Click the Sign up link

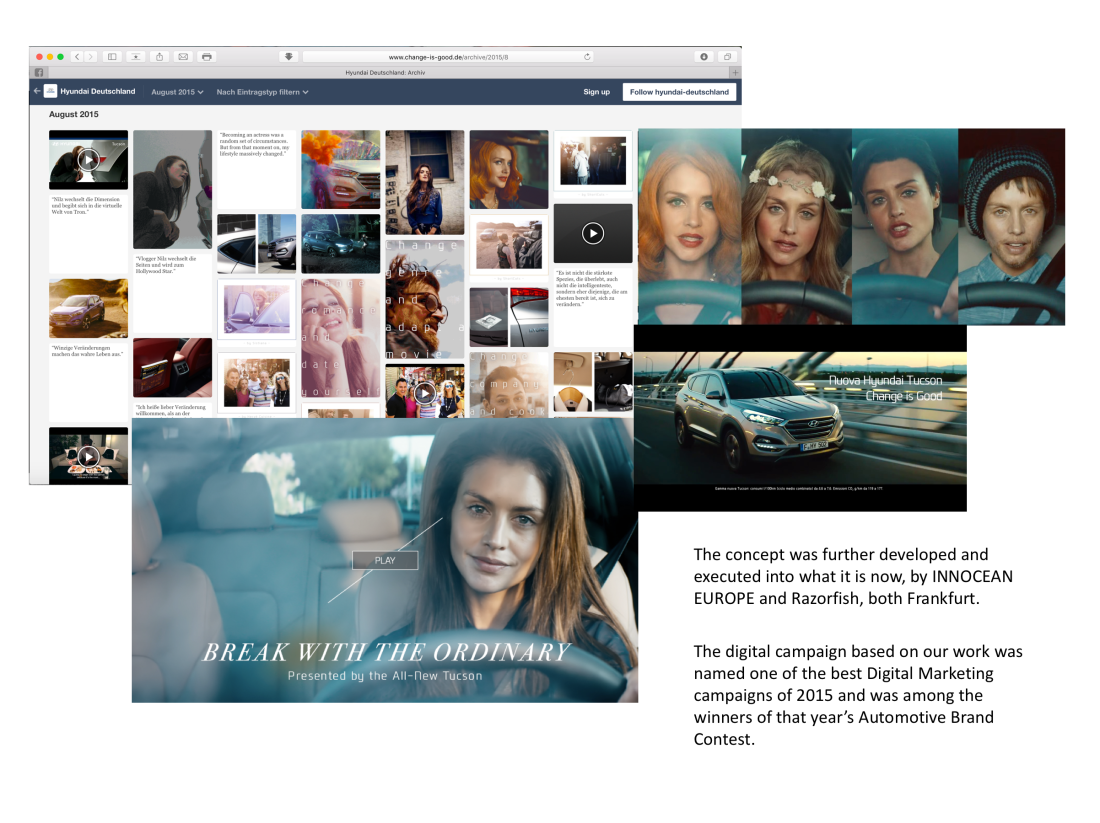point(596,92)
